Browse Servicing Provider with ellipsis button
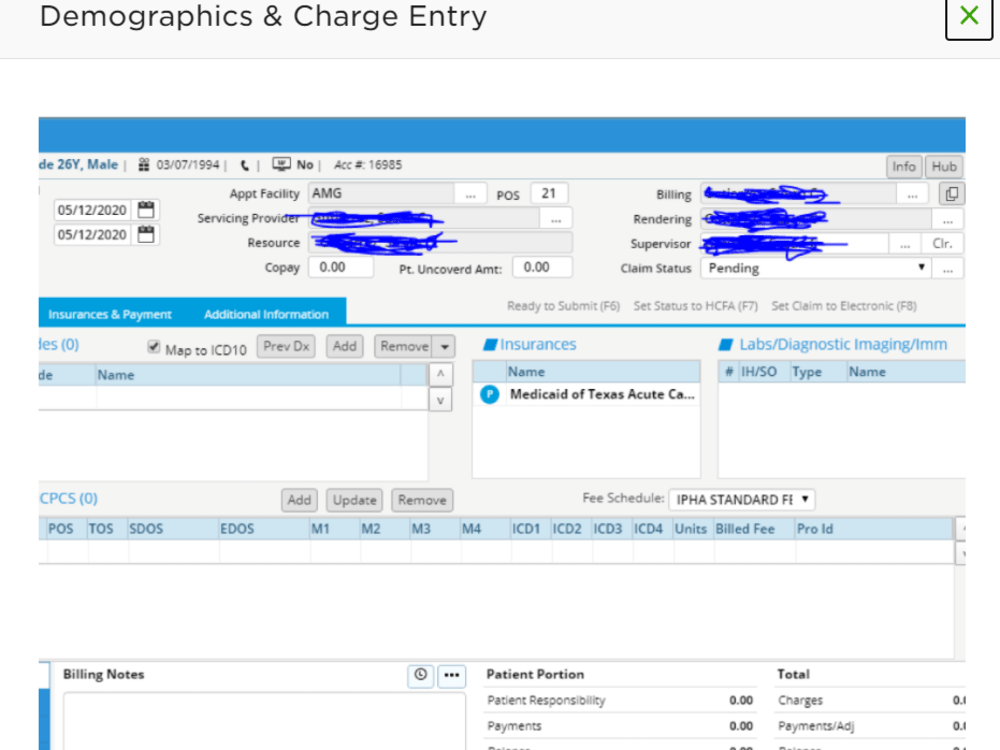 click(x=556, y=219)
